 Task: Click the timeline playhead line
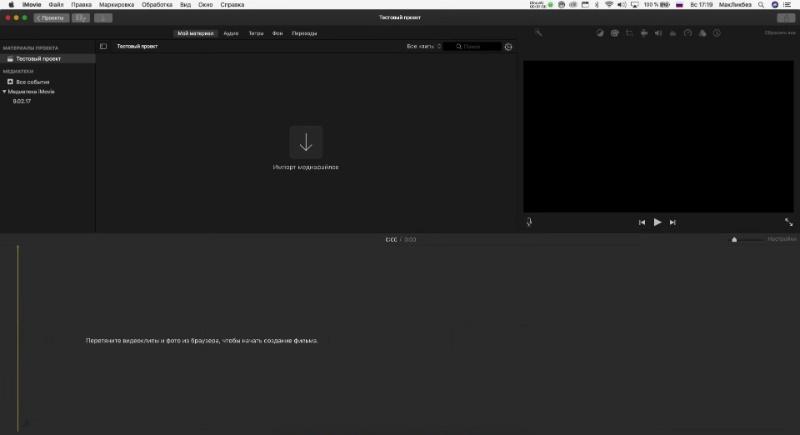click(x=18, y=337)
